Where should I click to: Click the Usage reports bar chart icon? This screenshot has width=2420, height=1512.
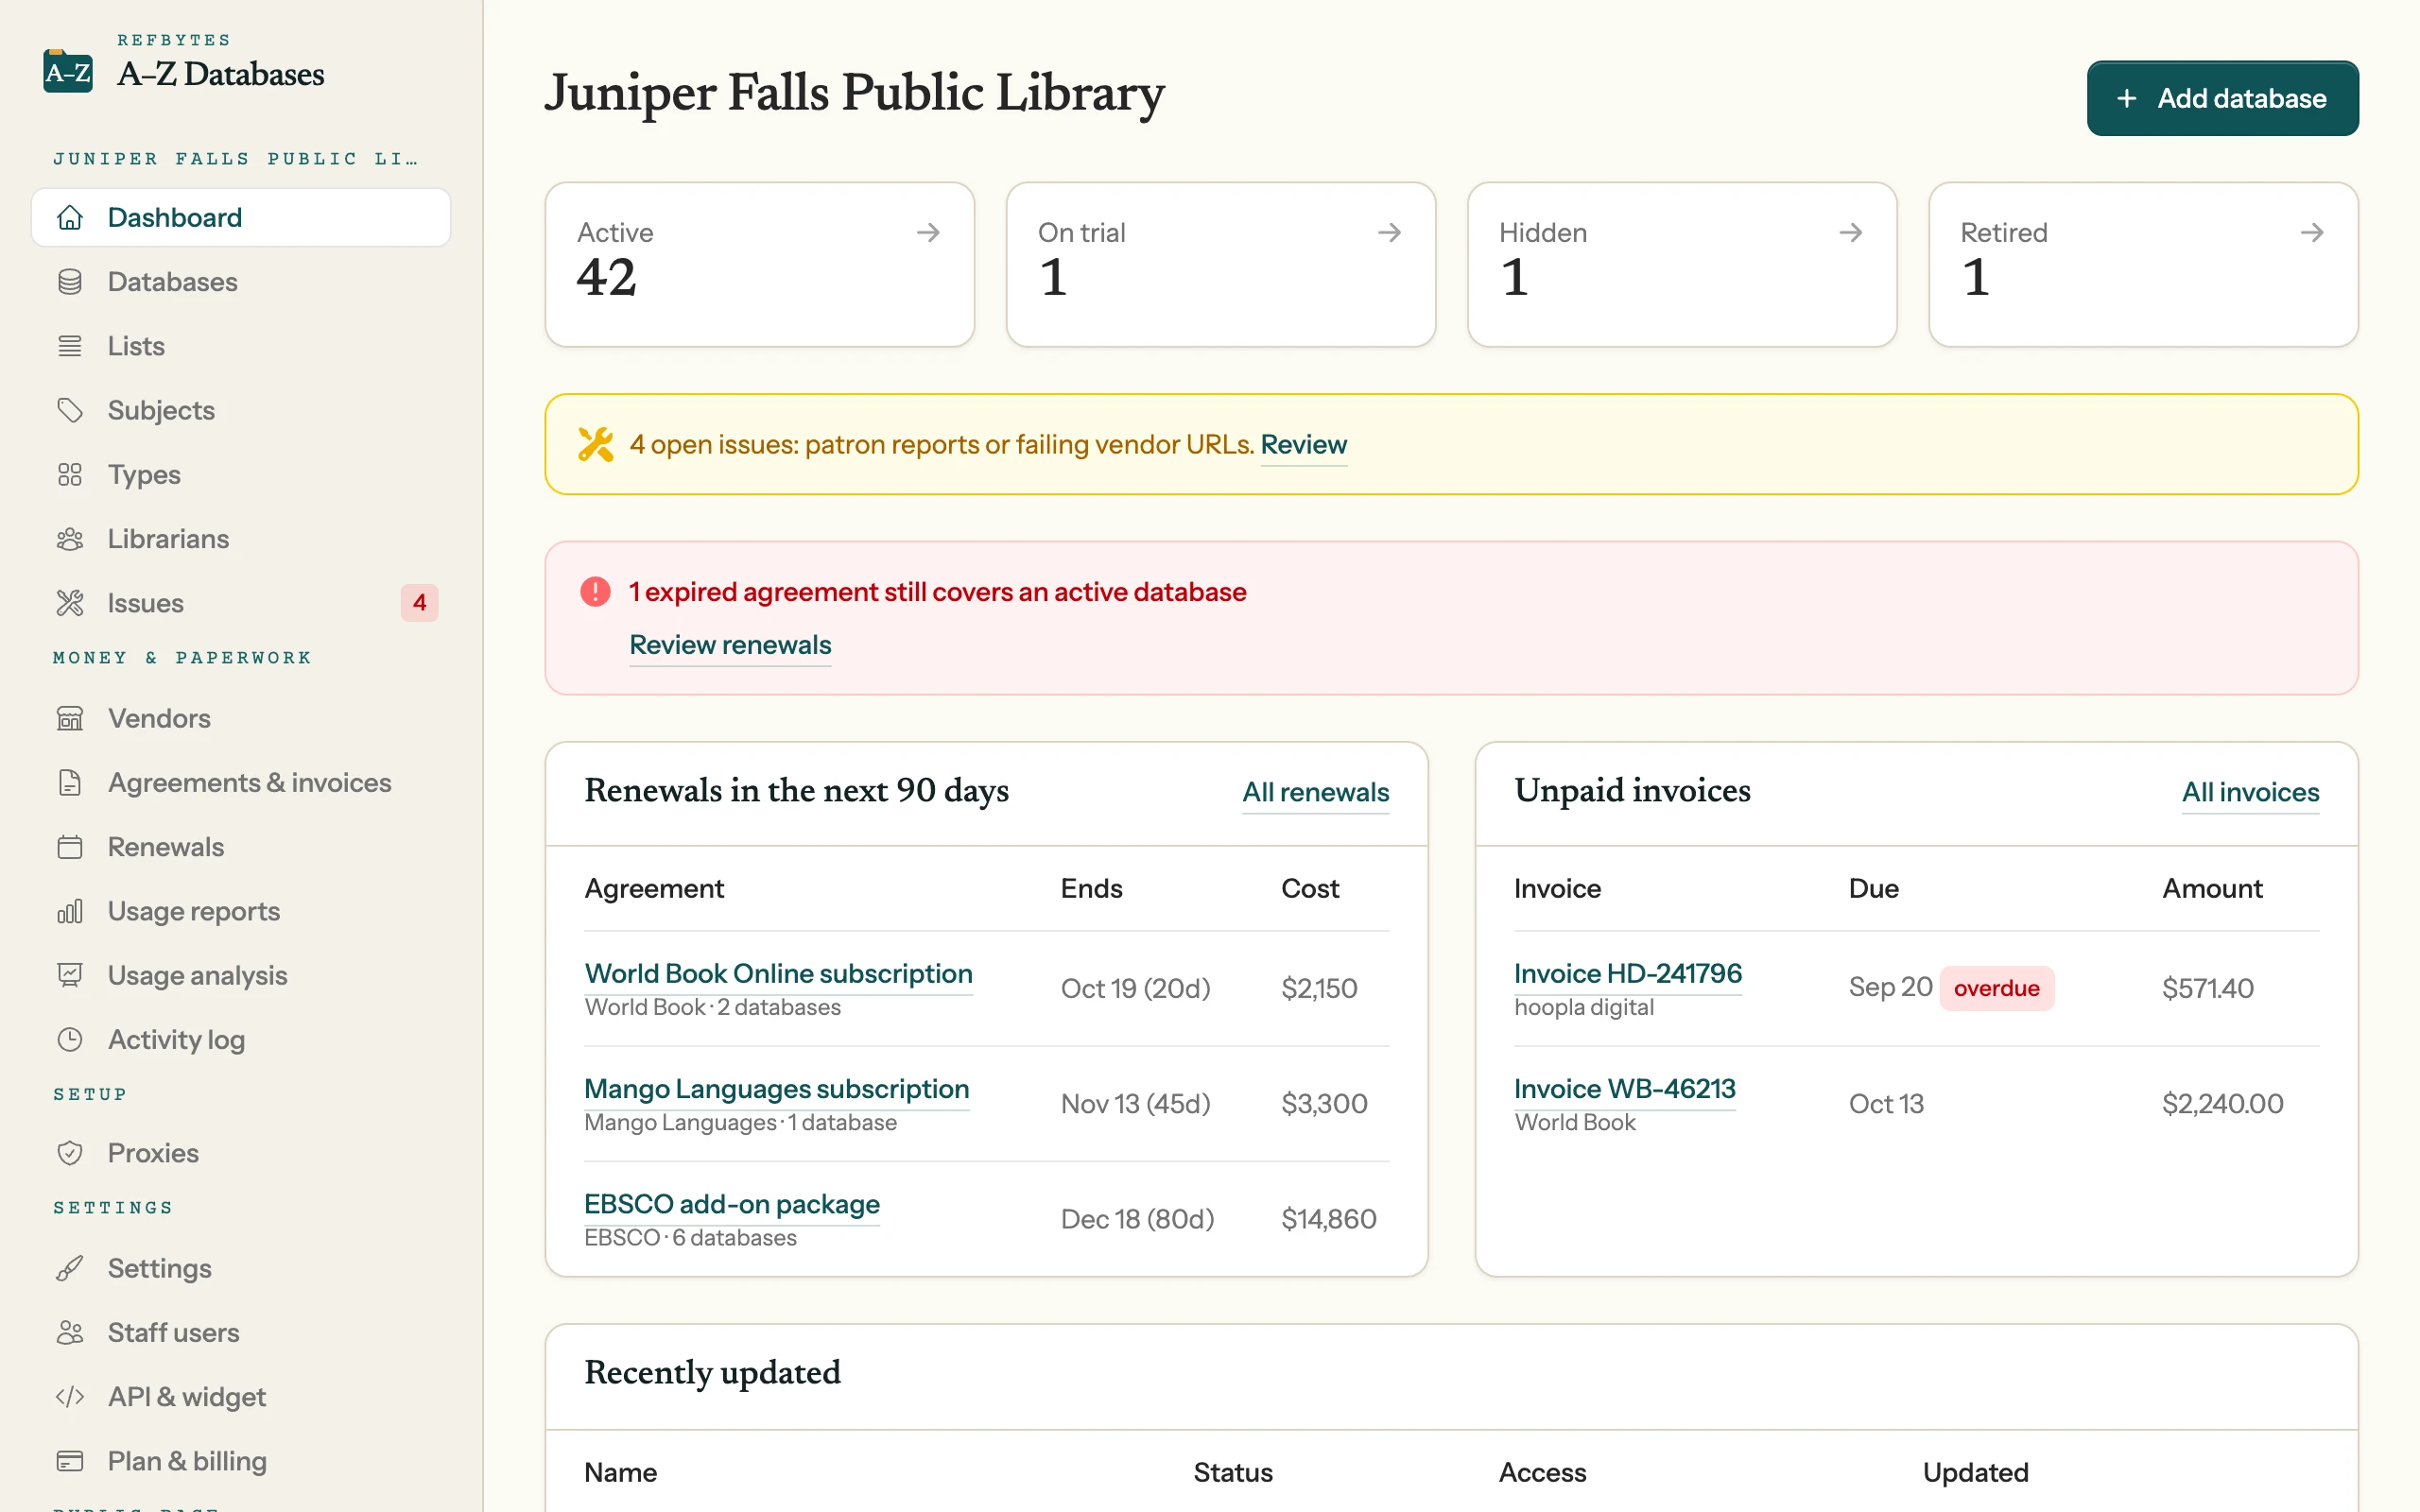click(x=70, y=911)
